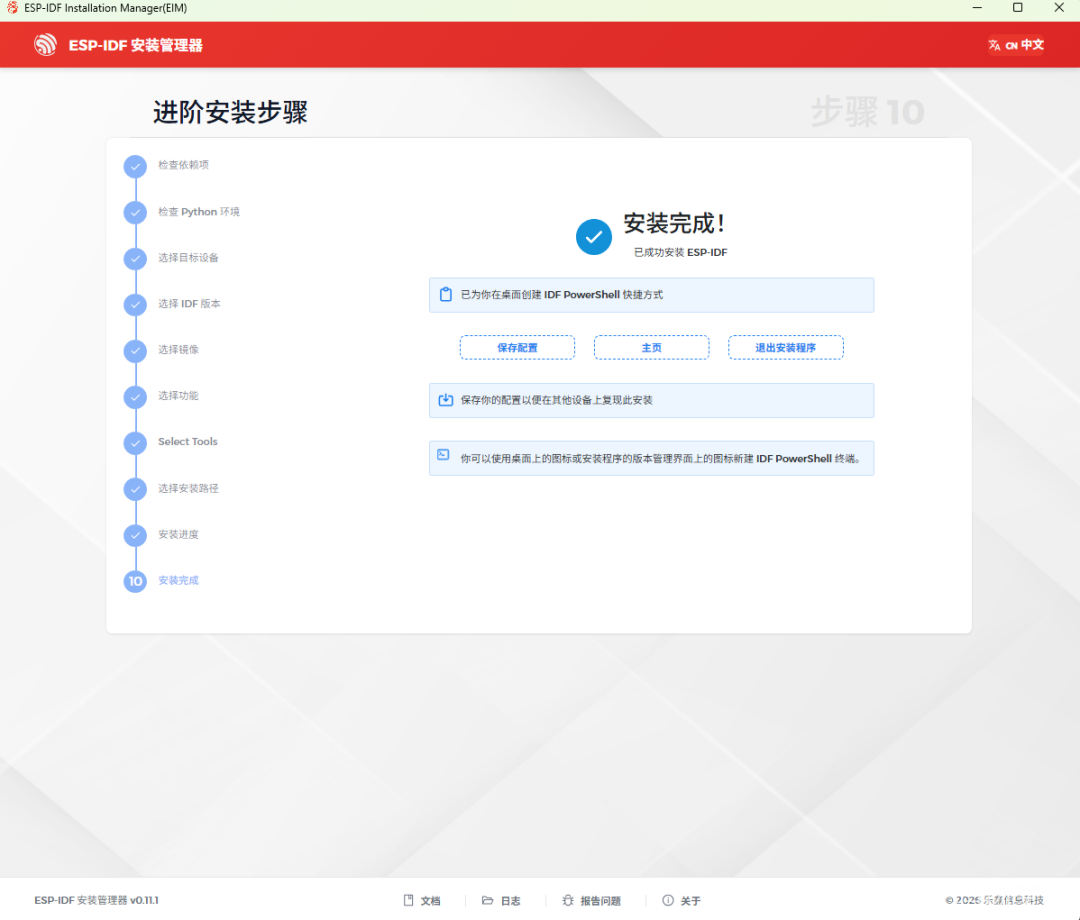The width and height of the screenshot is (1080, 920).
Task: Select step 检查依赖项 checkmark
Action: click(x=135, y=167)
